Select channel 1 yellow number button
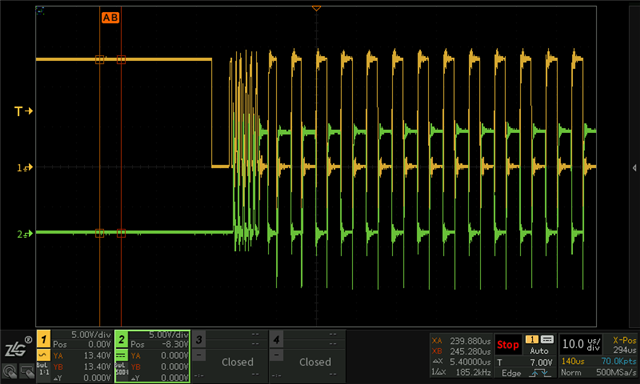 (44, 339)
